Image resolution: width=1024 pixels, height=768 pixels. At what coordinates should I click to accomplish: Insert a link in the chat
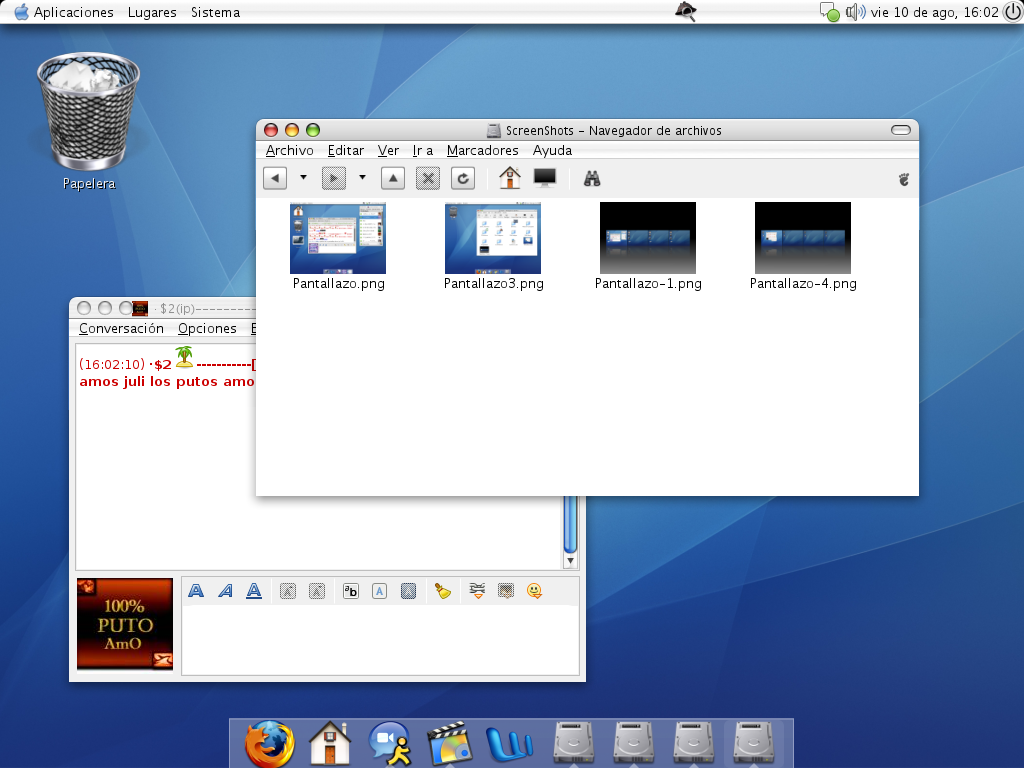click(x=477, y=591)
